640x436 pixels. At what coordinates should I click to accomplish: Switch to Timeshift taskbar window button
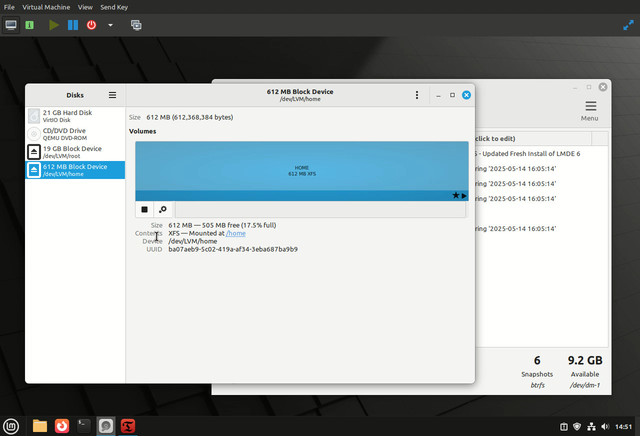pos(128,426)
